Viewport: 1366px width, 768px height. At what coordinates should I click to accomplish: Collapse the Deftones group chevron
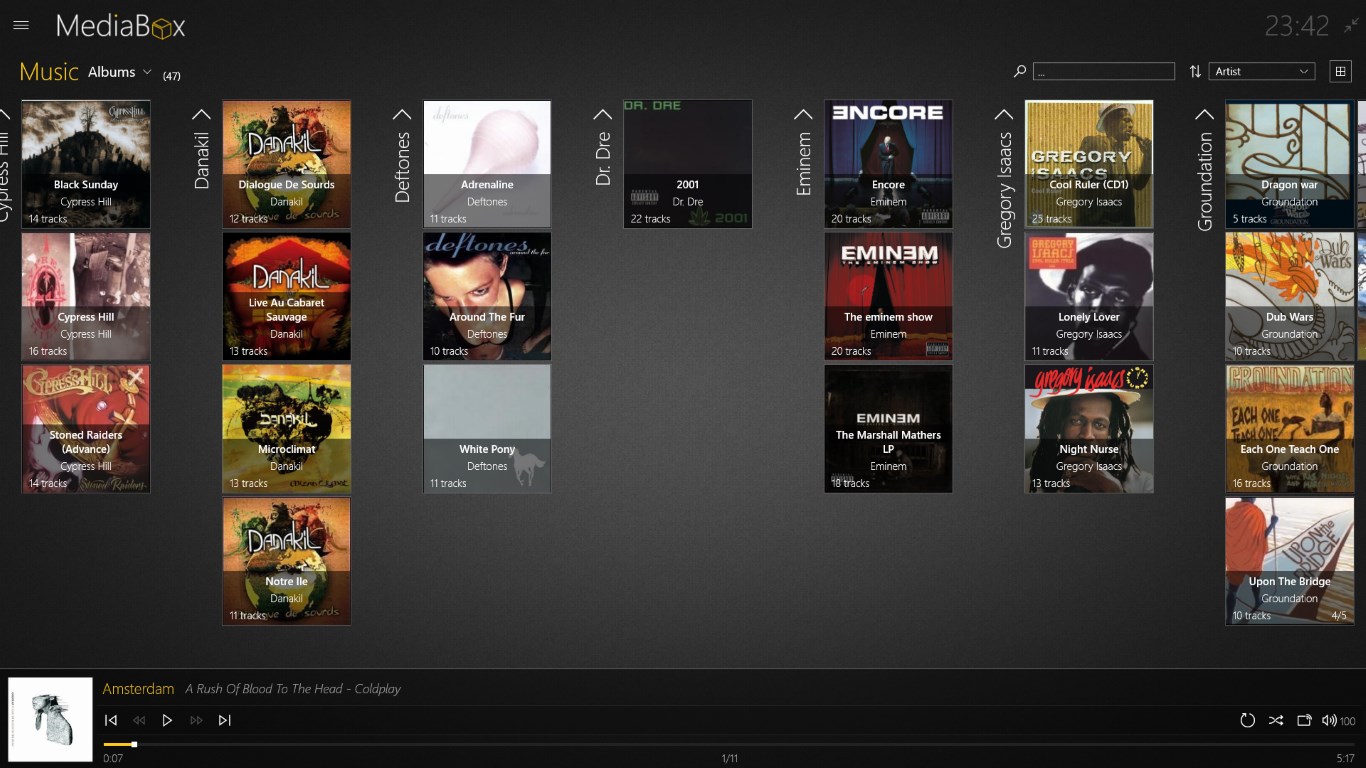pos(402,114)
